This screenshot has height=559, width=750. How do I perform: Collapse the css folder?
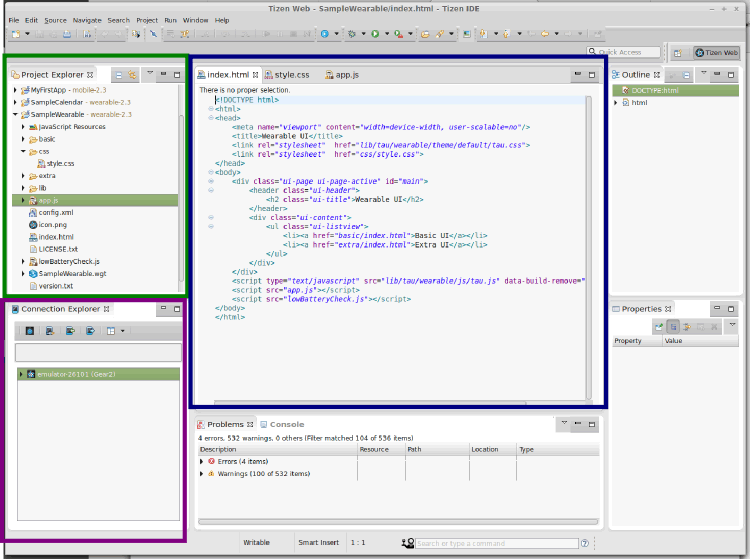(23, 151)
